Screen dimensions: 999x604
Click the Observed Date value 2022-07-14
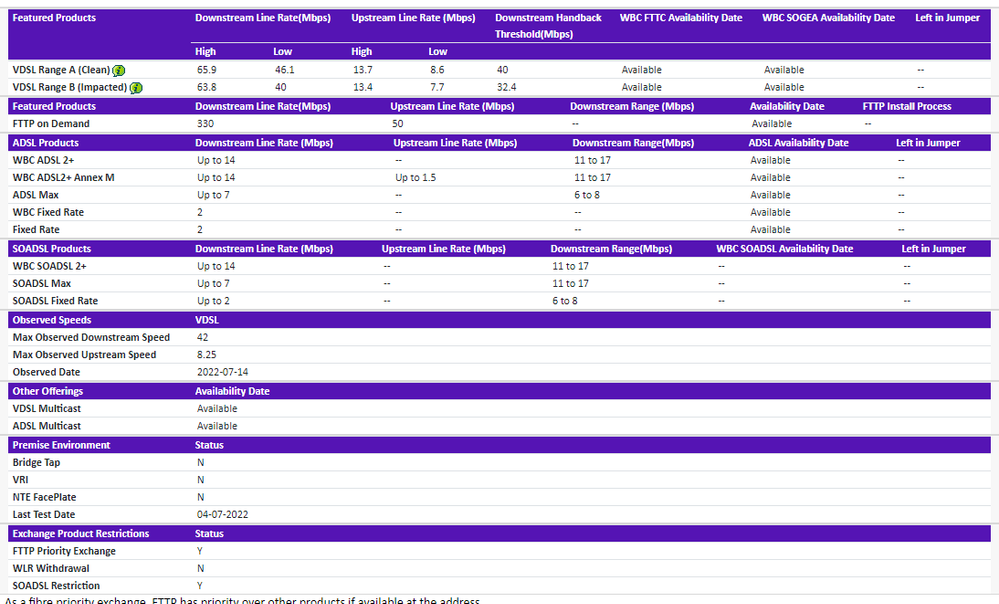pos(223,372)
